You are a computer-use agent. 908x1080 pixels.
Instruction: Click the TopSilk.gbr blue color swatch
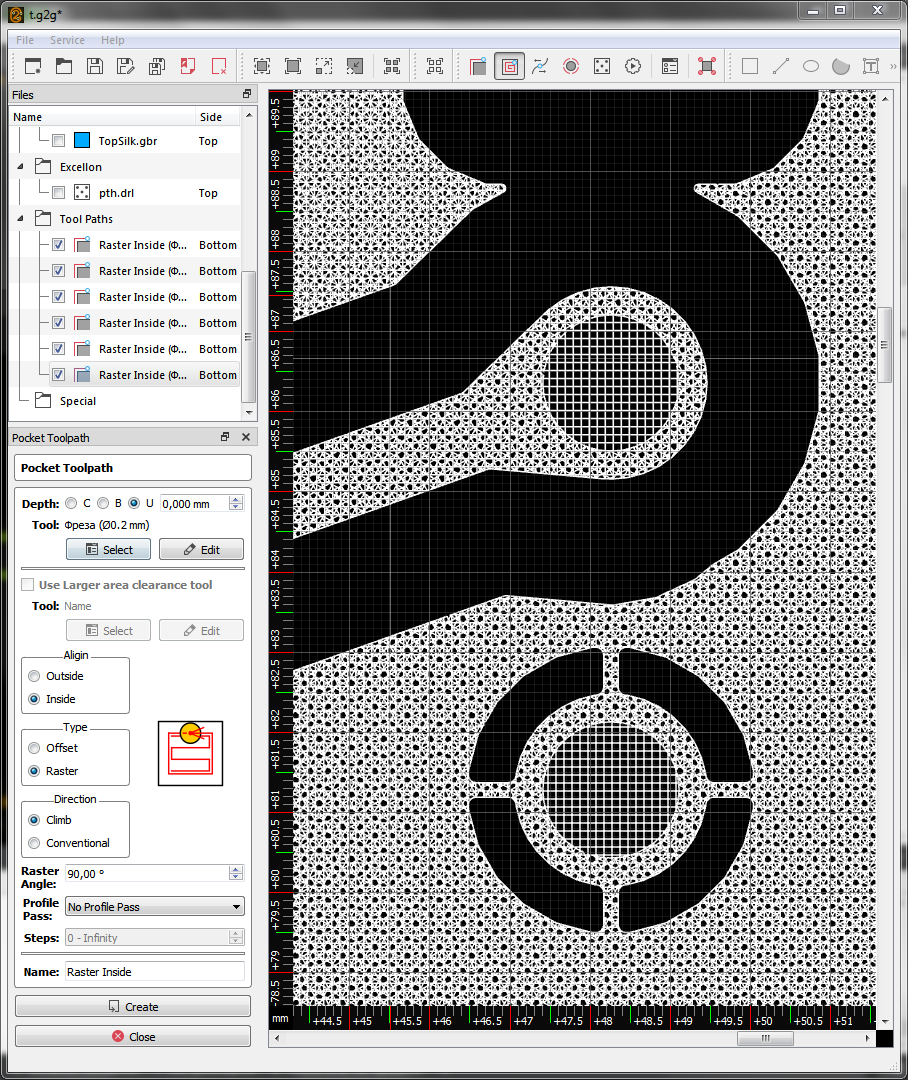(82, 141)
